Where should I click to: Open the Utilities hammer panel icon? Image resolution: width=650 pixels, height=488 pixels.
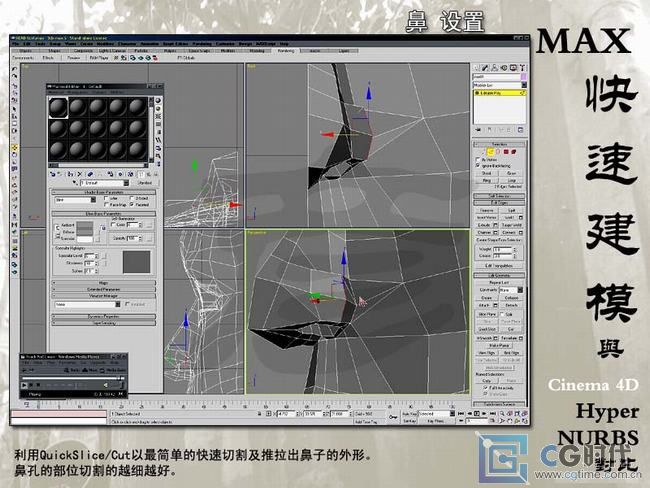tap(522, 68)
